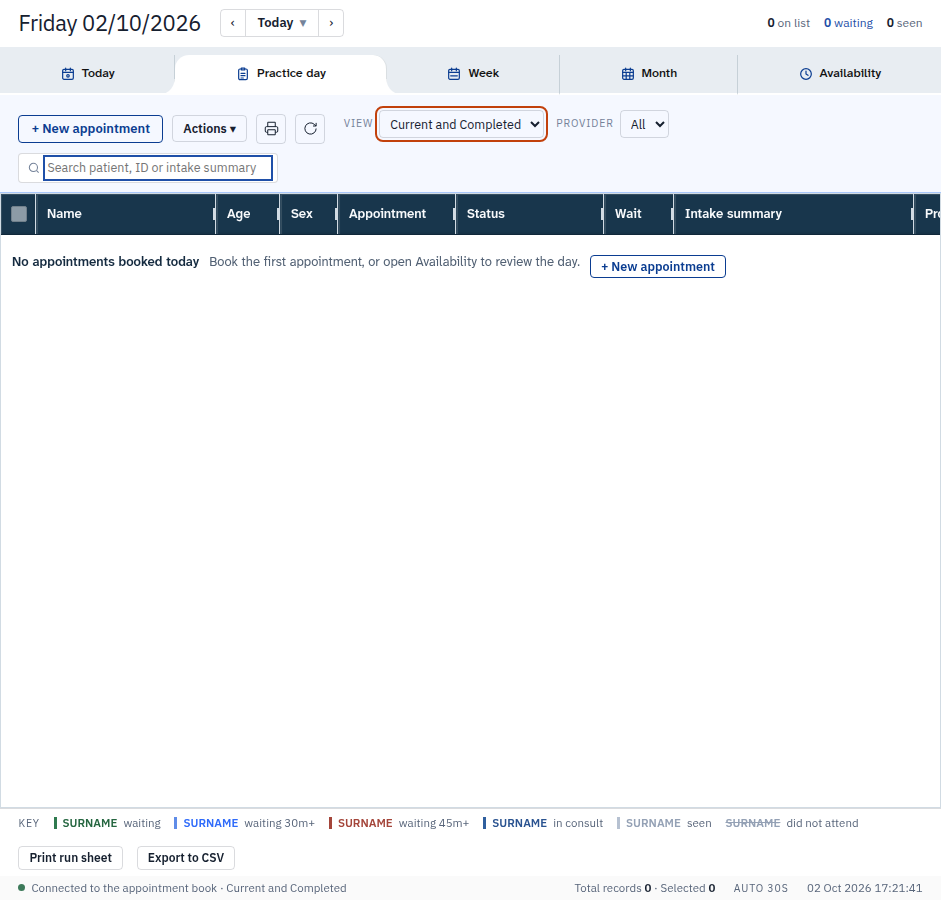This screenshot has height=900, width=941.
Task: Open the Month tab
Action: tap(649, 73)
